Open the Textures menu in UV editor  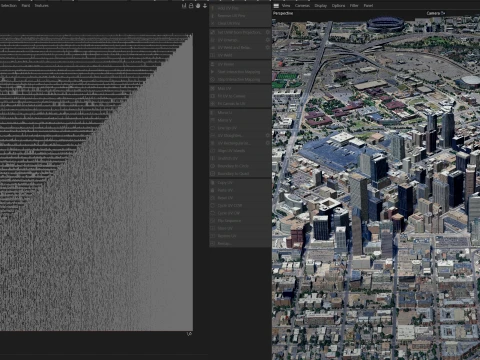41,5
